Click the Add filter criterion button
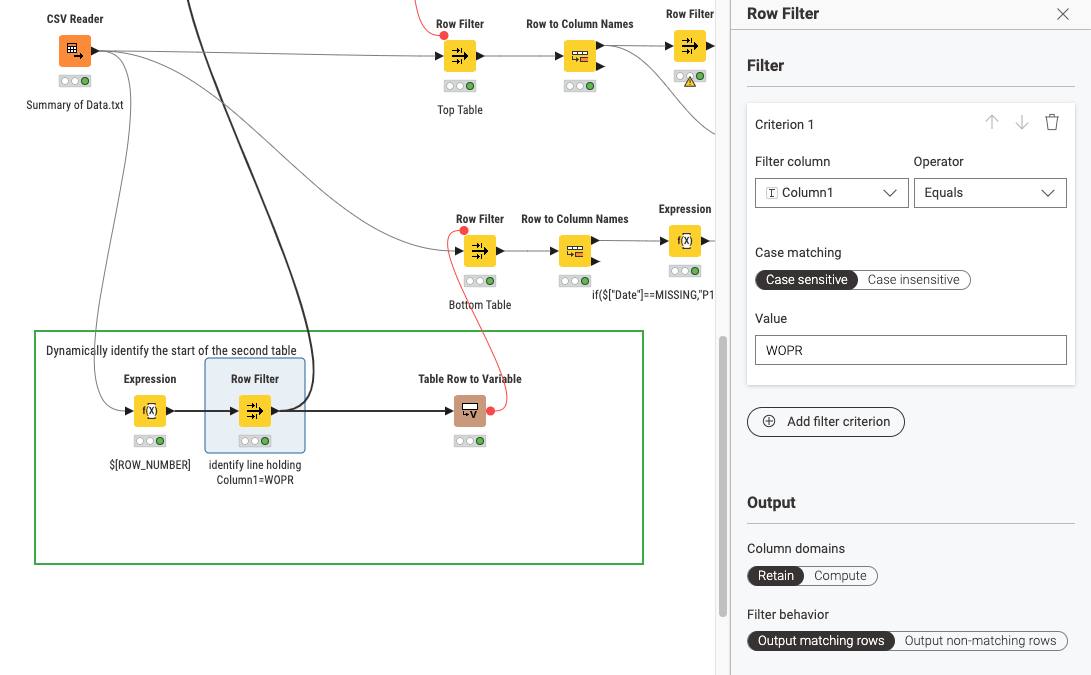This screenshot has width=1091, height=675. click(x=826, y=422)
